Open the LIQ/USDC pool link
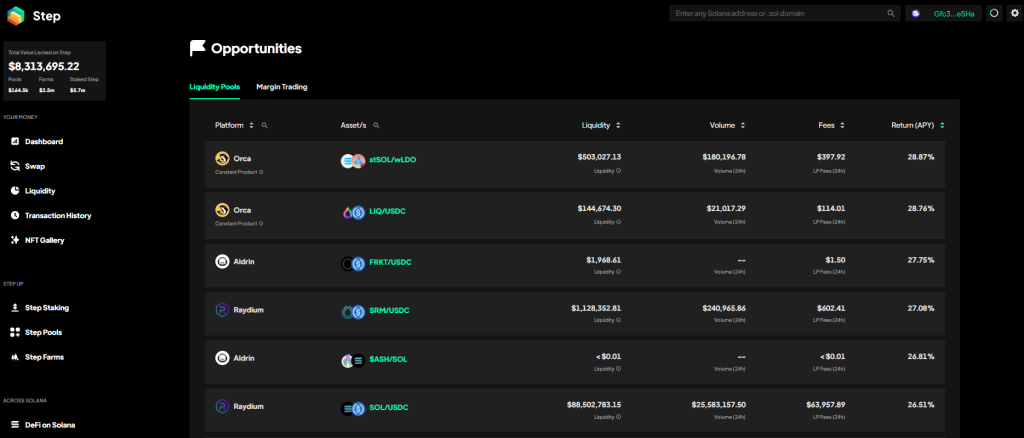This screenshot has height=438, width=1024. 387,211
